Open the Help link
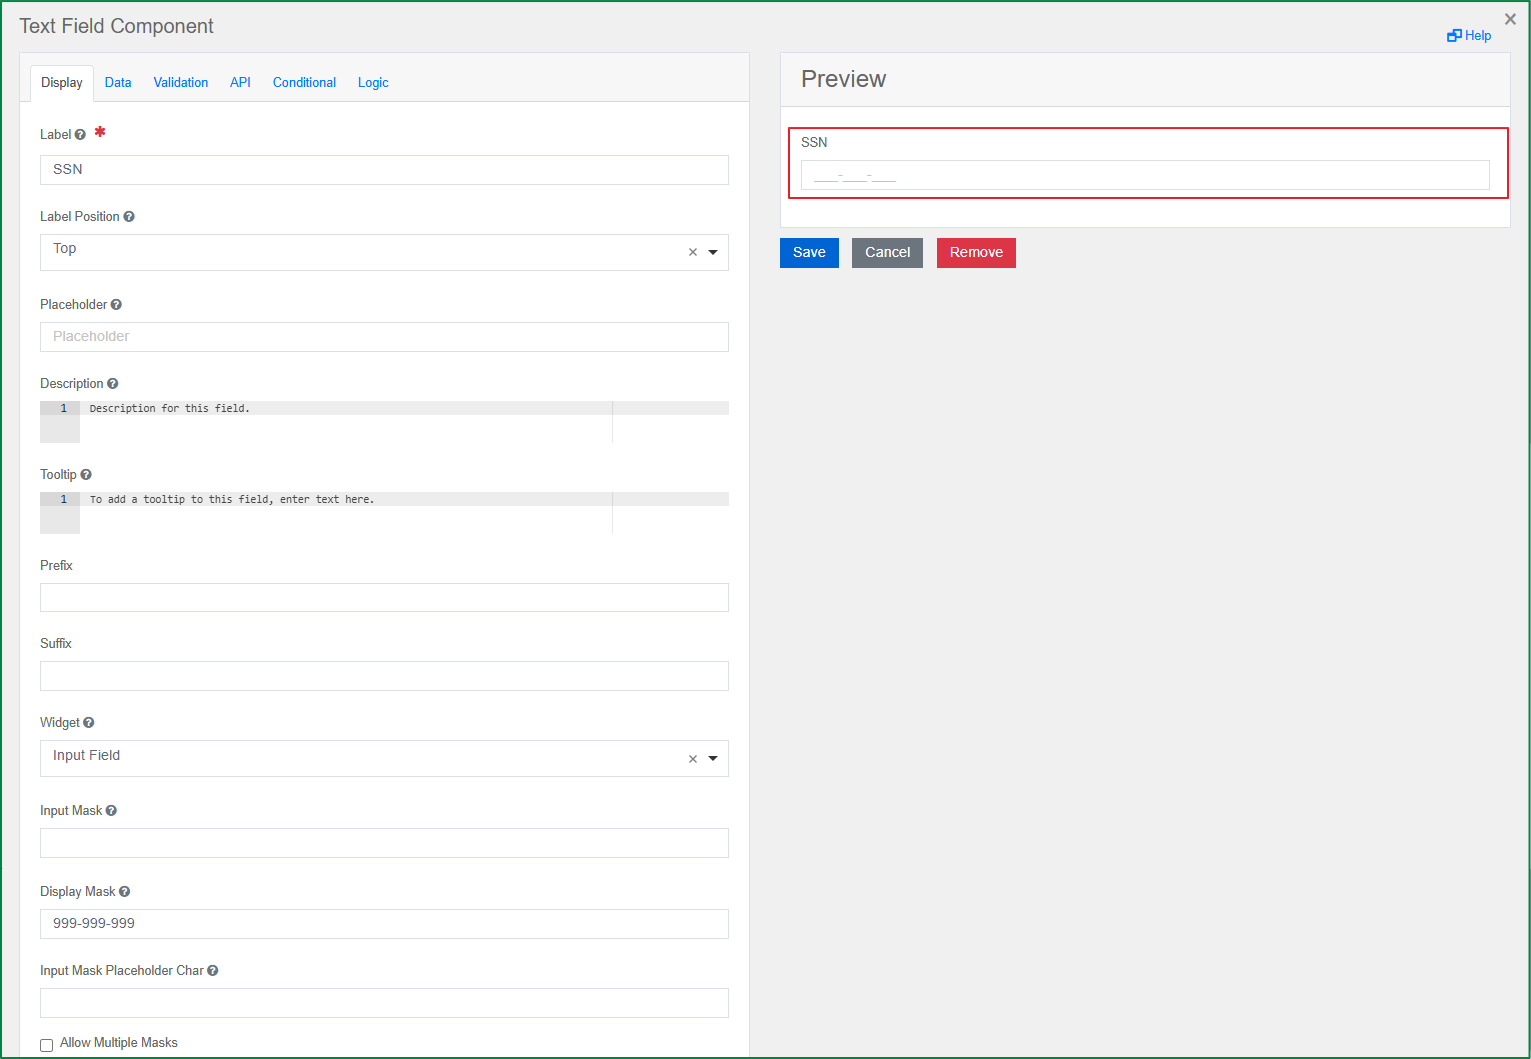1531x1059 pixels. tap(1469, 36)
